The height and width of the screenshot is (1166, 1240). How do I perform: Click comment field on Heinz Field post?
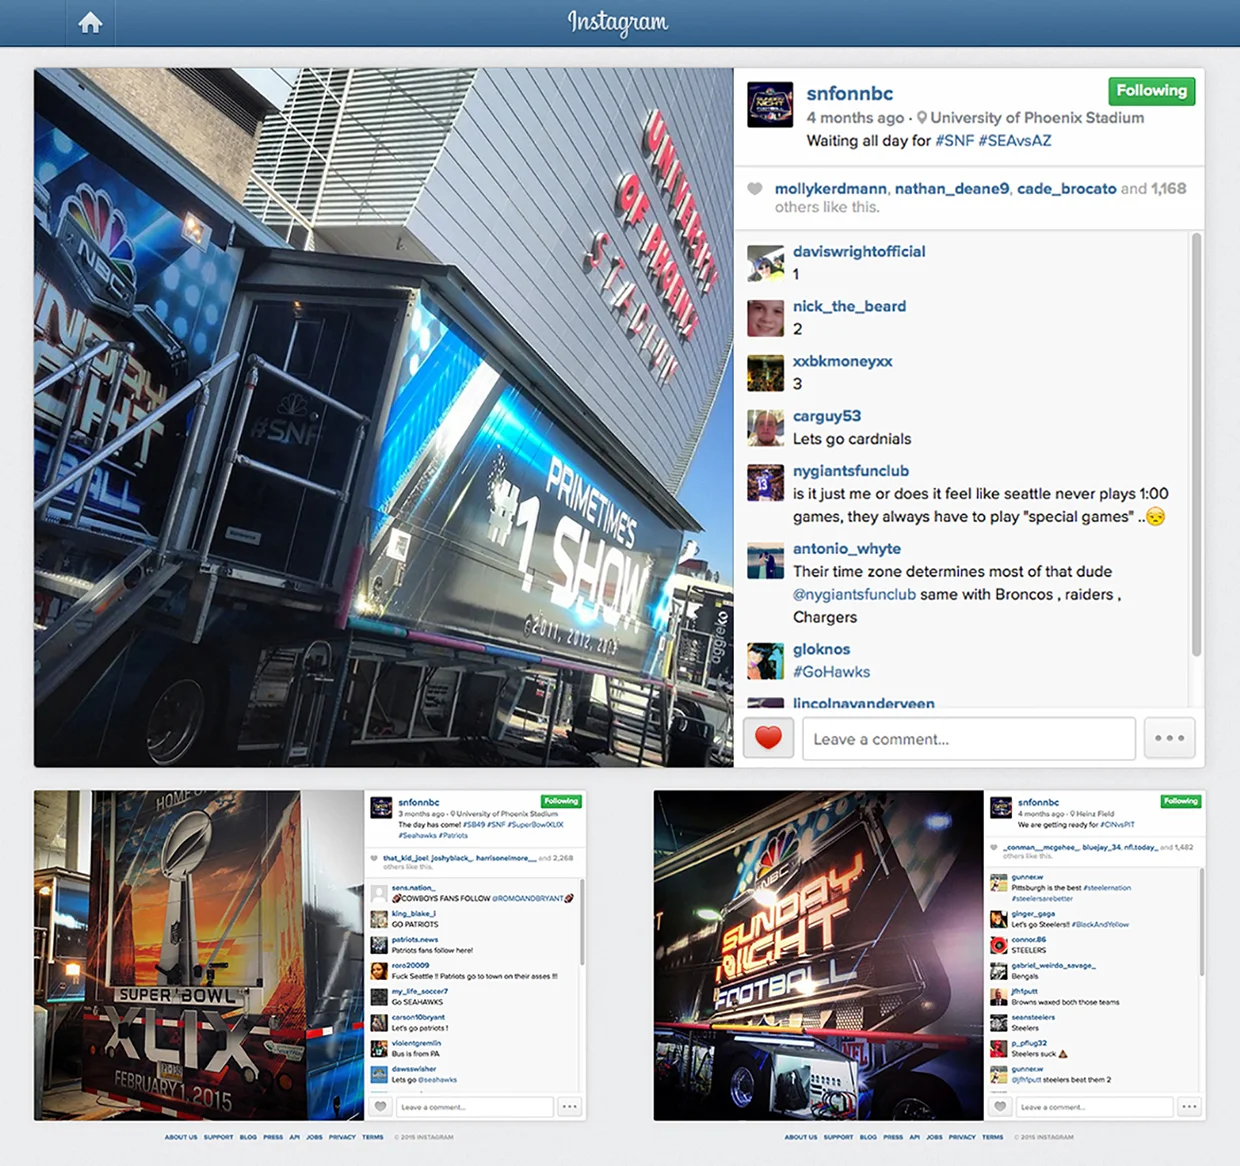pos(1094,1107)
